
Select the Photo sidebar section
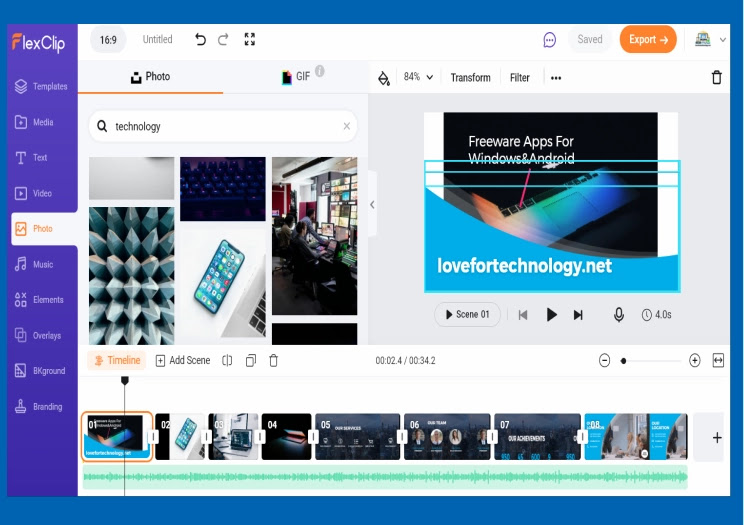[x=44, y=229]
